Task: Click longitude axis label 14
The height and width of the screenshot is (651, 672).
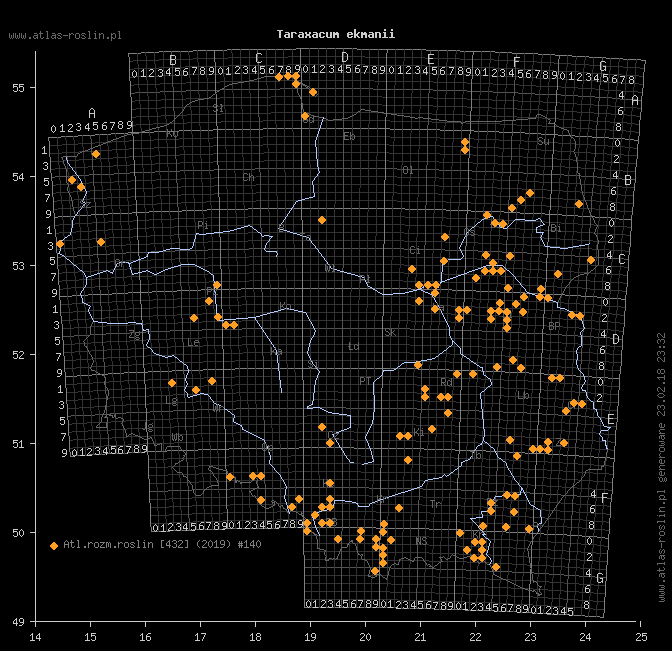Action: (35, 637)
